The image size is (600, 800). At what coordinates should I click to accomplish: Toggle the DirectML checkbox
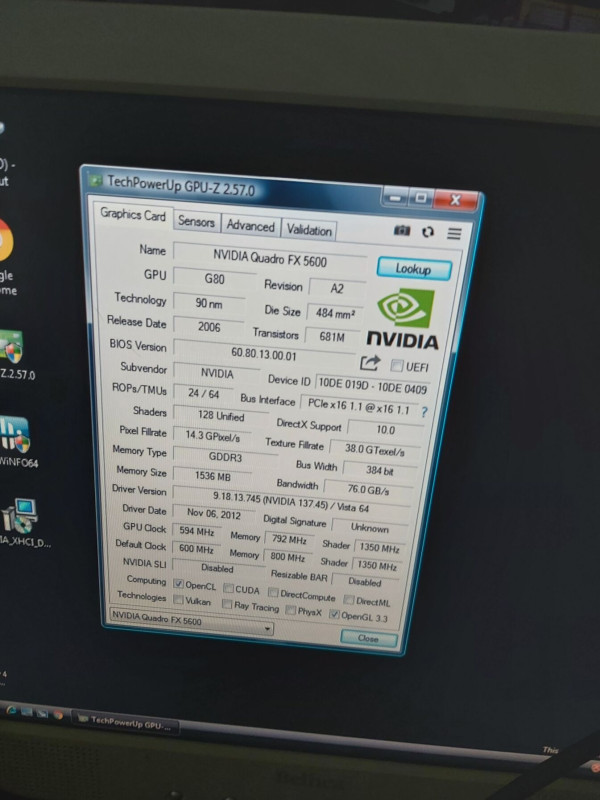[348, 599]
